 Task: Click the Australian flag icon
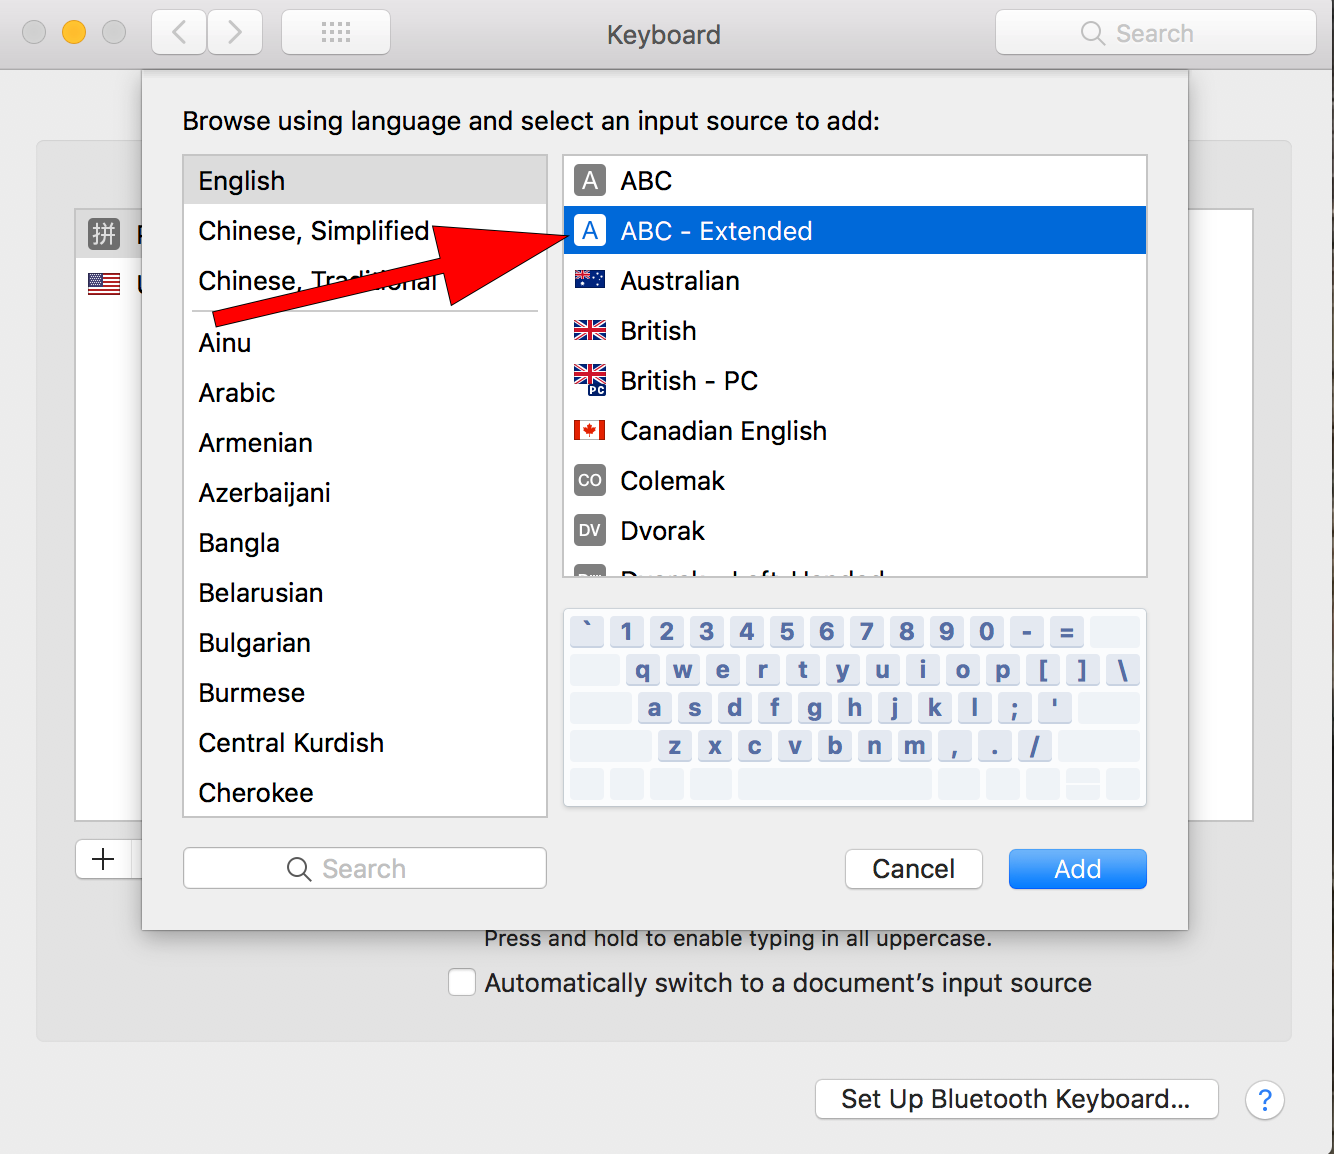pyautogui.click(x=589, y=280)
